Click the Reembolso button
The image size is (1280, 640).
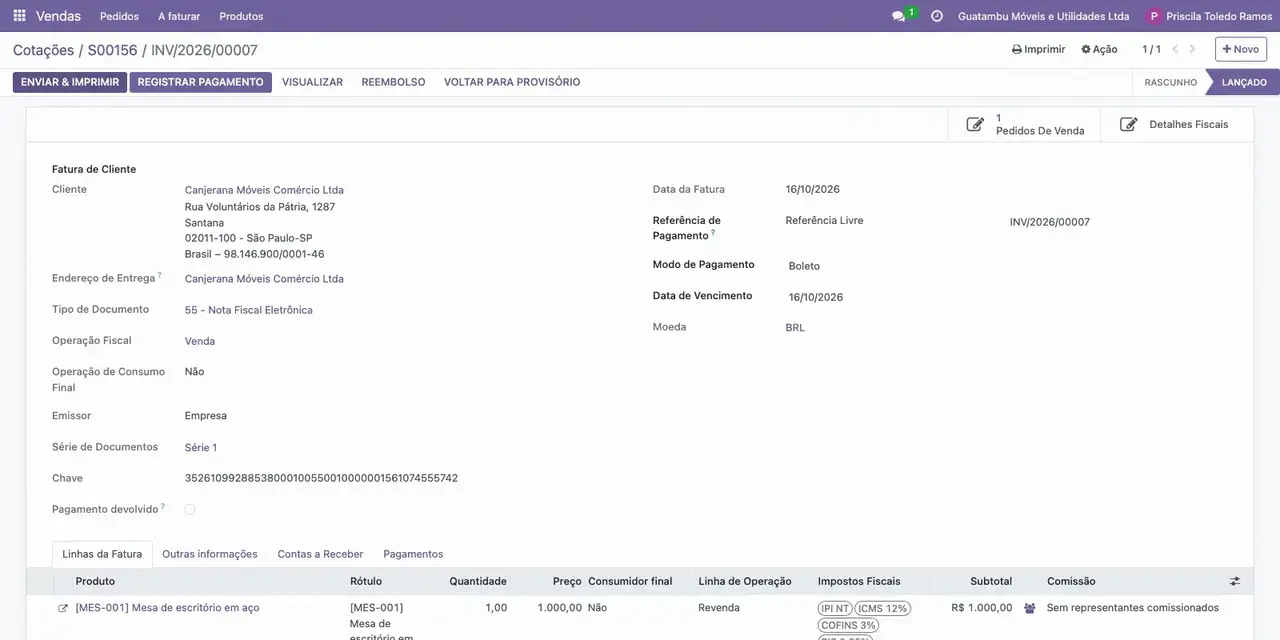[393, 82]
